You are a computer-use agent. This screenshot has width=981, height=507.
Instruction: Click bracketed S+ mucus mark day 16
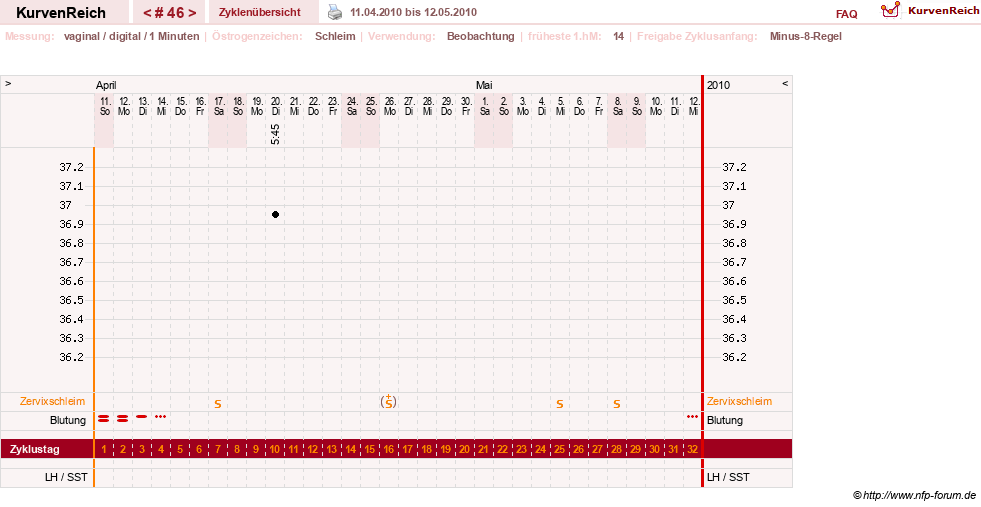click(x=389, y=402)
